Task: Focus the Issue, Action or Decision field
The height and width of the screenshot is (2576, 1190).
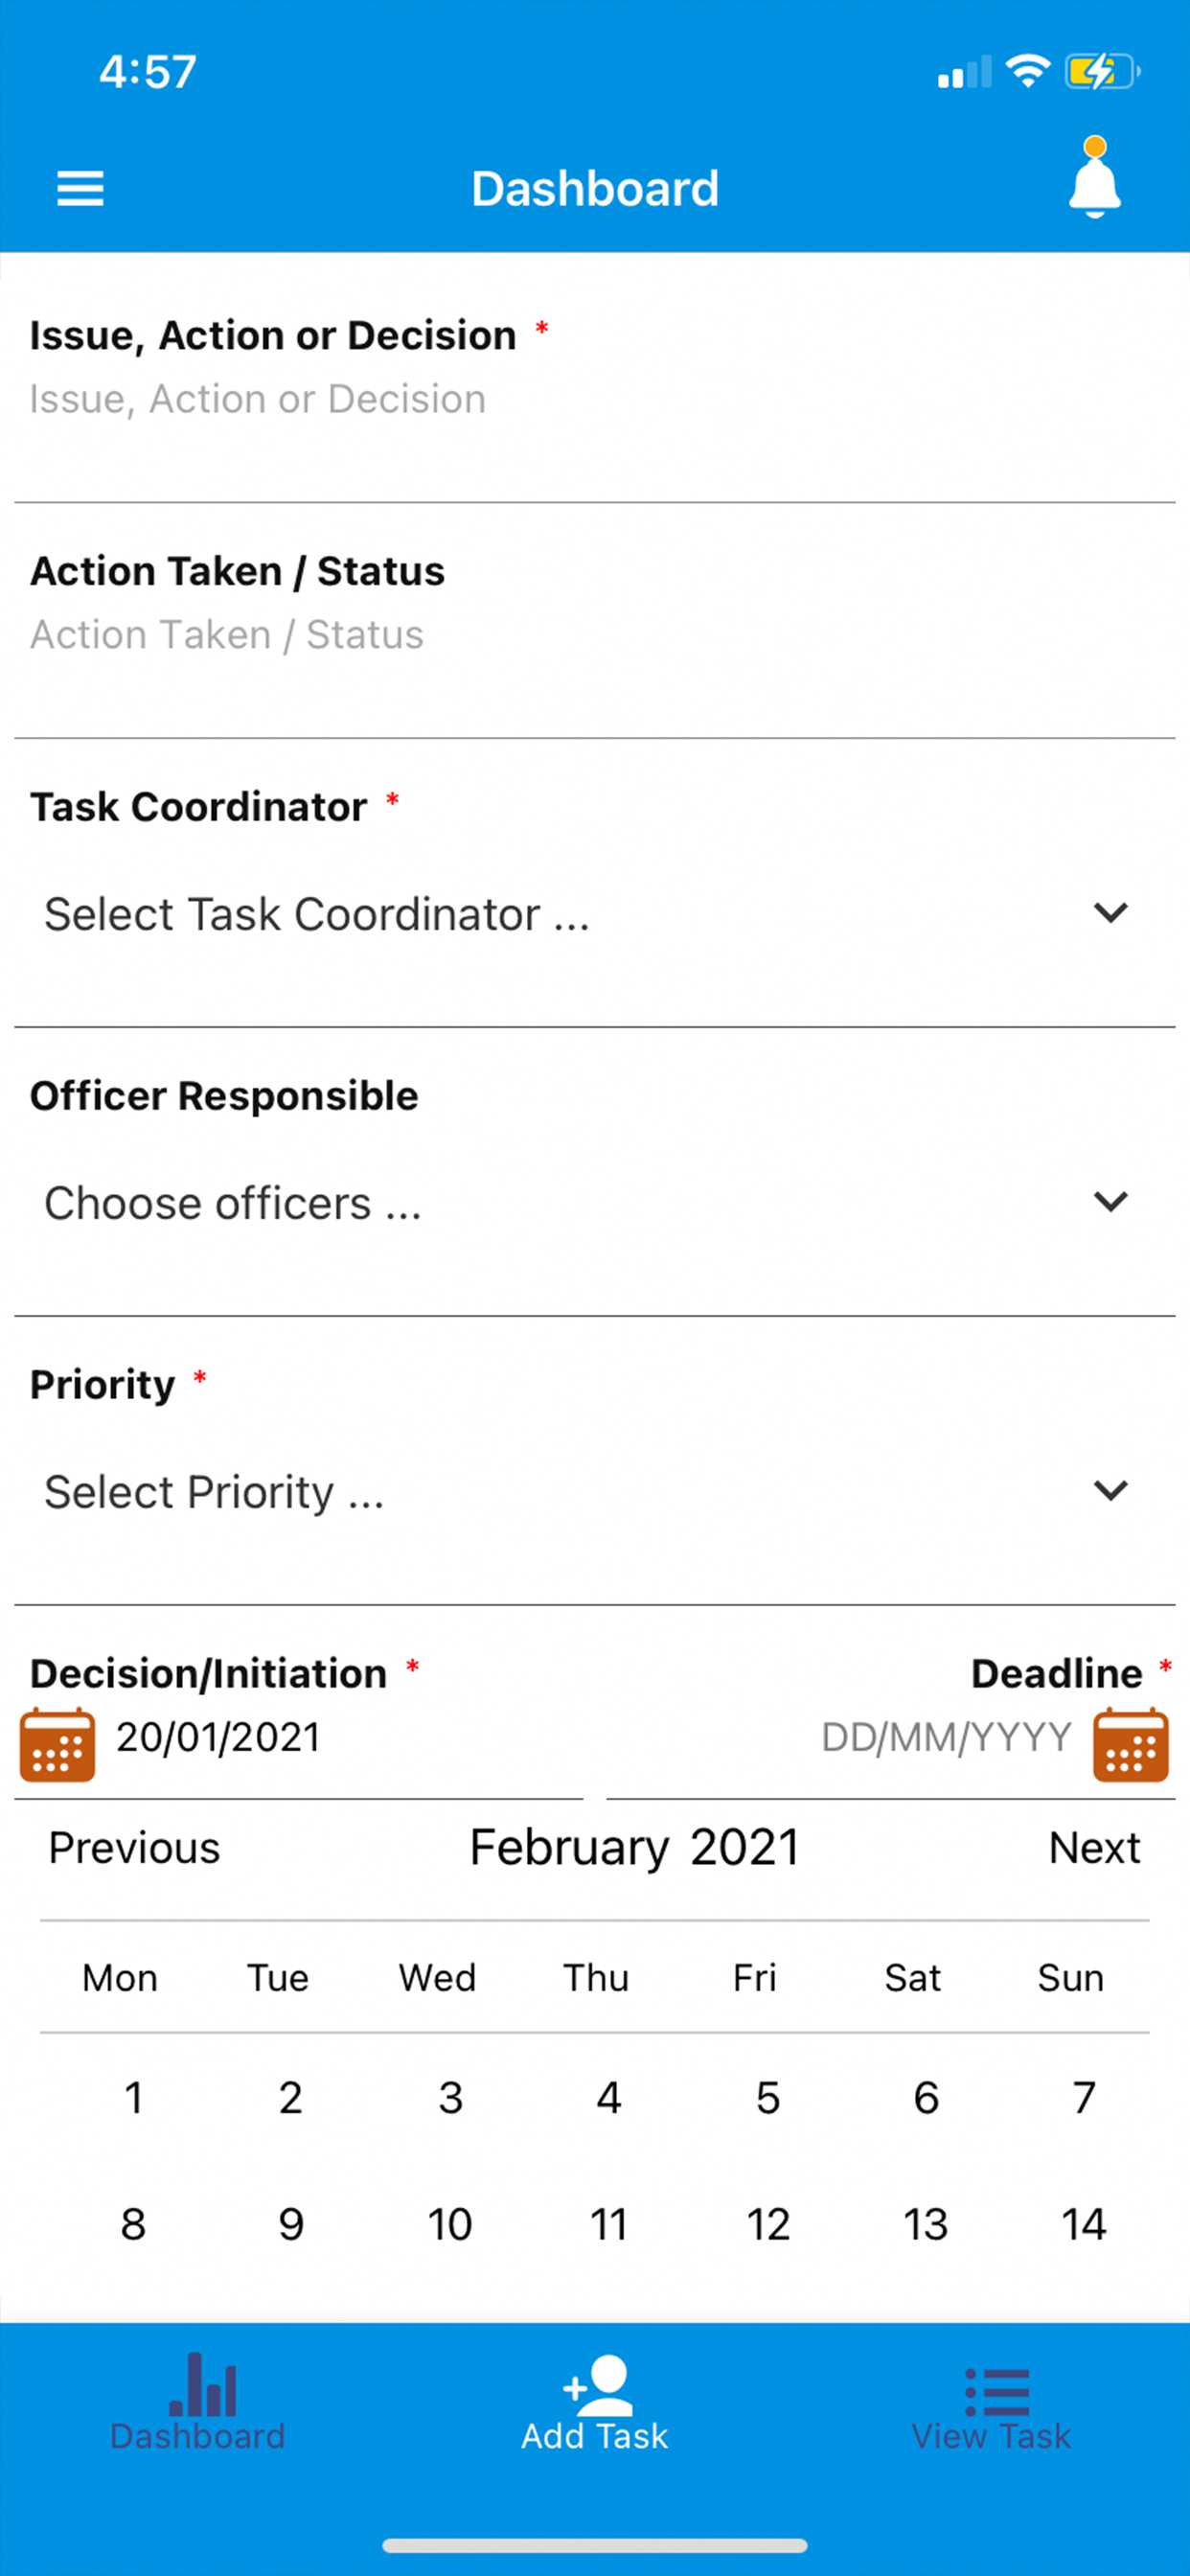Action: click(x=595, y=399)
